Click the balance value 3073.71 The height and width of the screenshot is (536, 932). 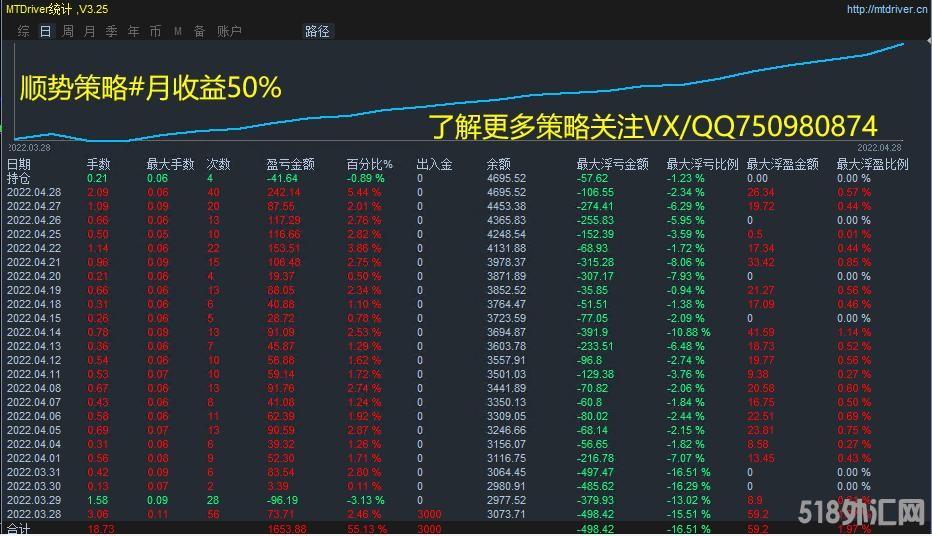coord(506,515)
